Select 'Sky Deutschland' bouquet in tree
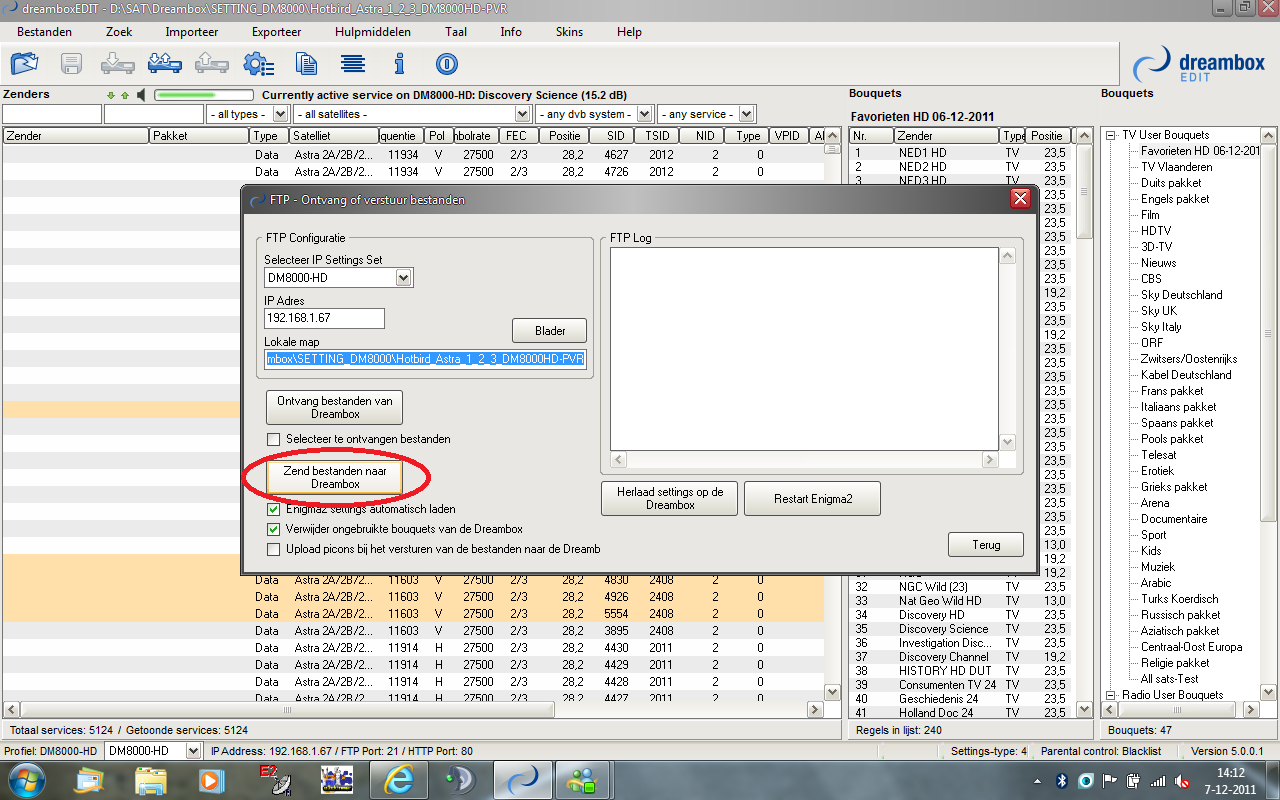The height and width of the screenshot is (800, 1280). [x=1182, y=295]
